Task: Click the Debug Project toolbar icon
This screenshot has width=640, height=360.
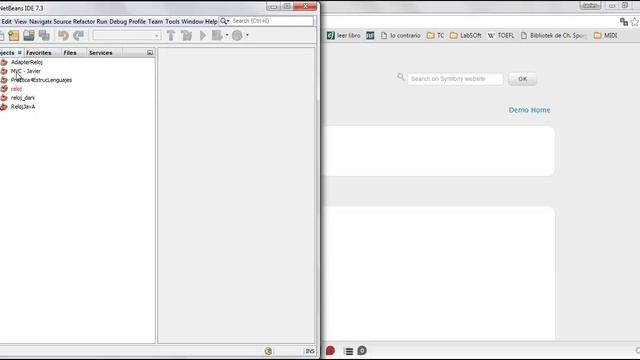Action: click(x=217, y=36)
